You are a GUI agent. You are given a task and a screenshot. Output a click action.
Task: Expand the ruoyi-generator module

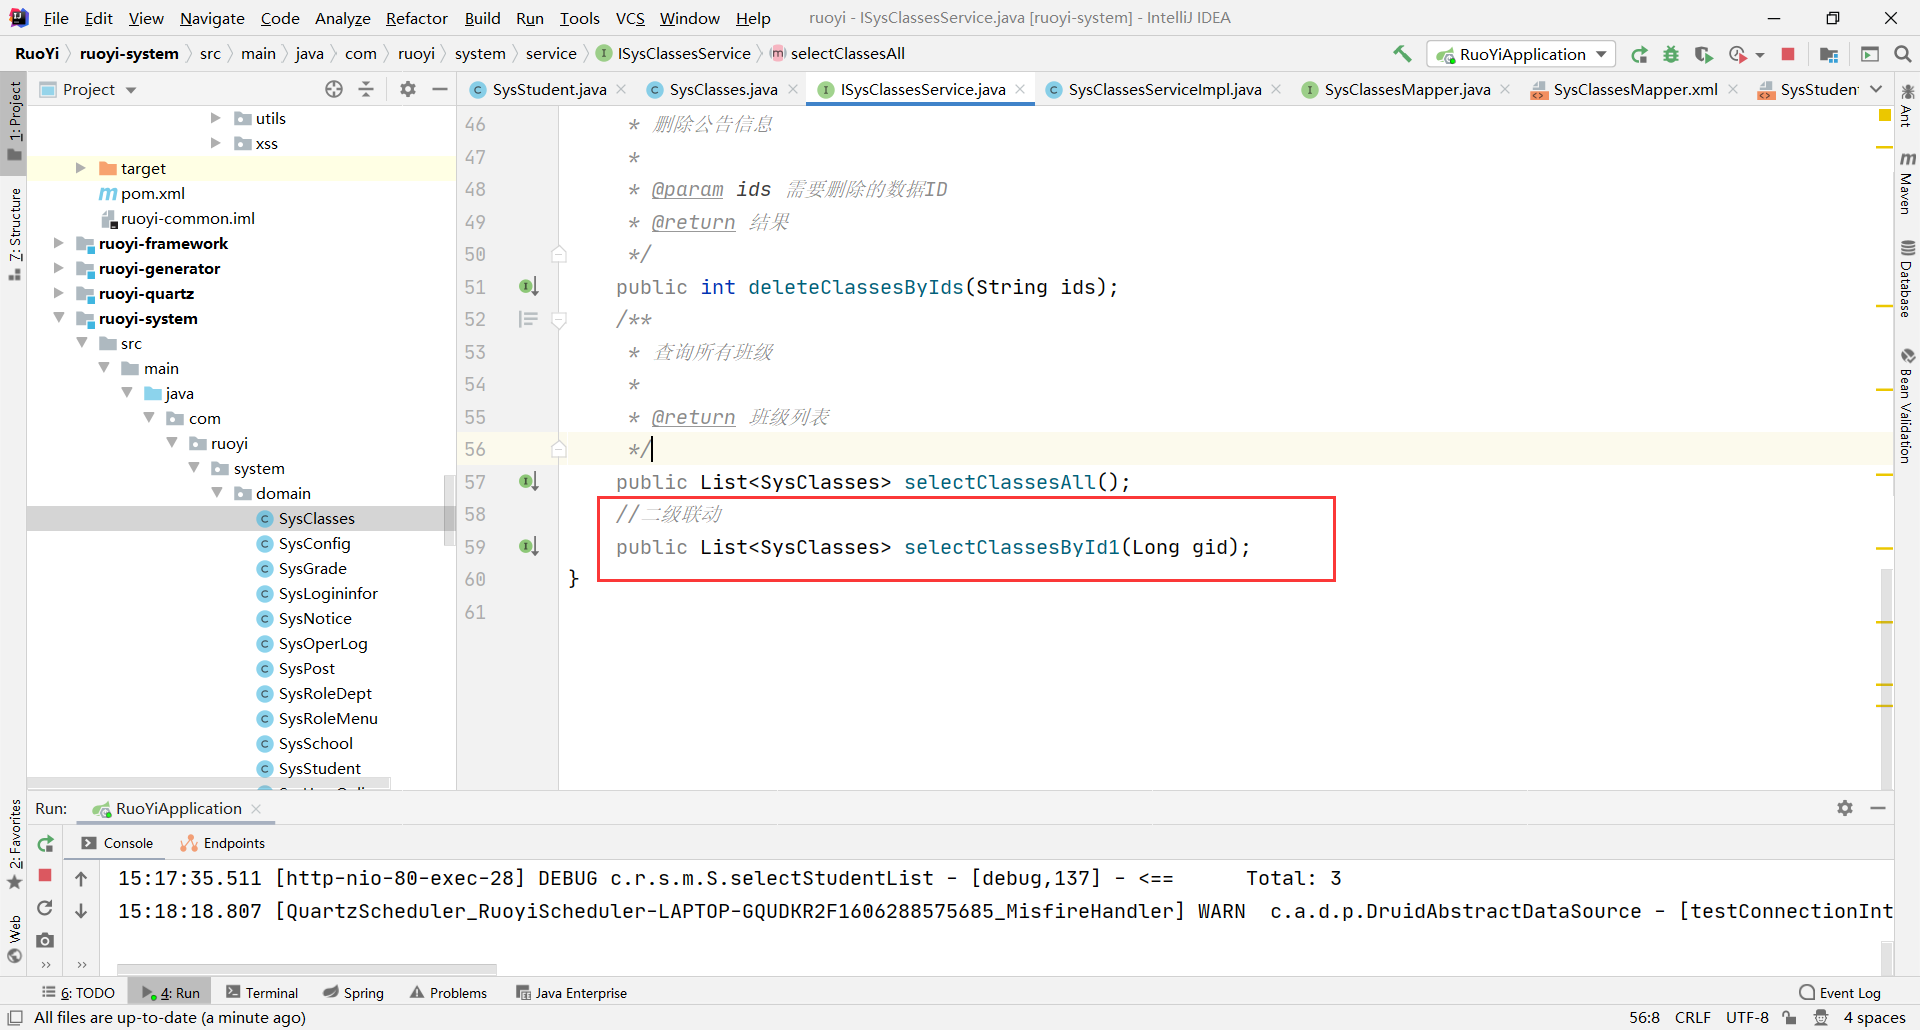58,268
